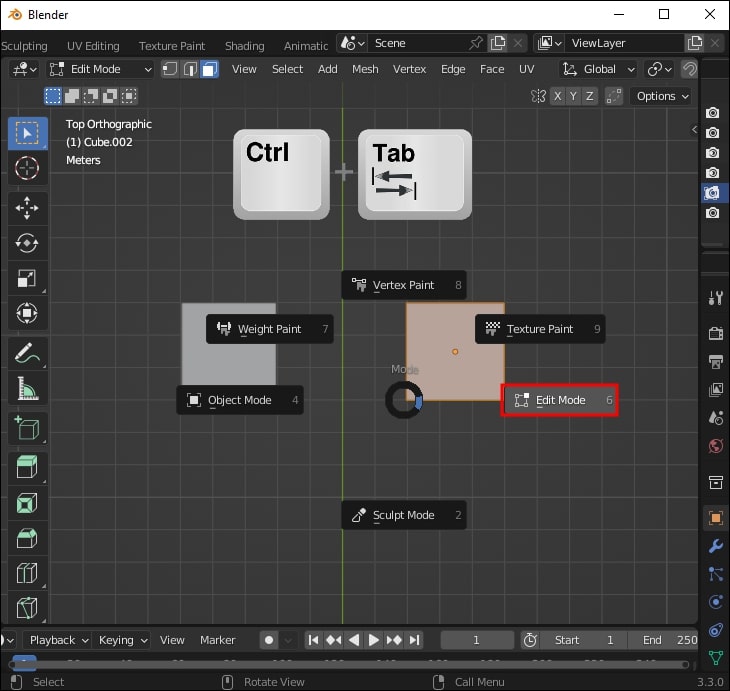730x691 pixels.
Task: Choose Edit Mode in pie menu
Action: (x=560, y=400)
